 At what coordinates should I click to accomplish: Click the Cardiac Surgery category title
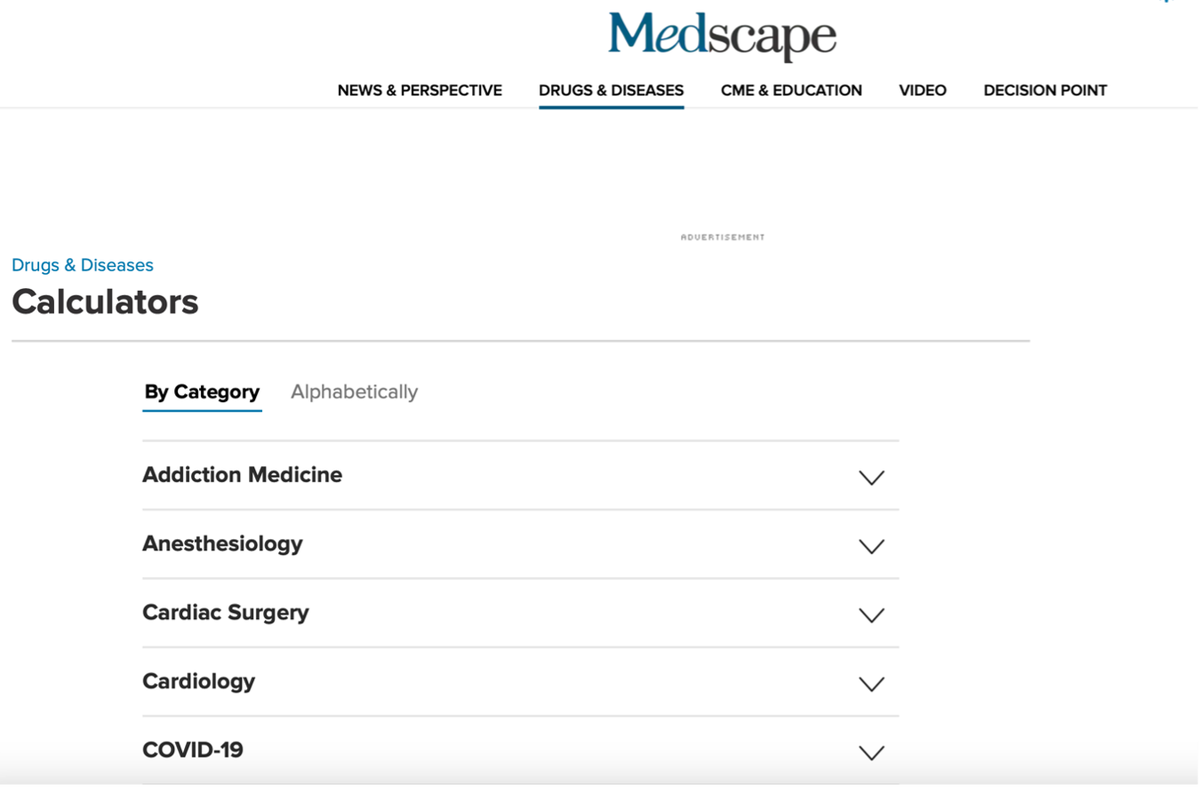(x=225, y=613)
